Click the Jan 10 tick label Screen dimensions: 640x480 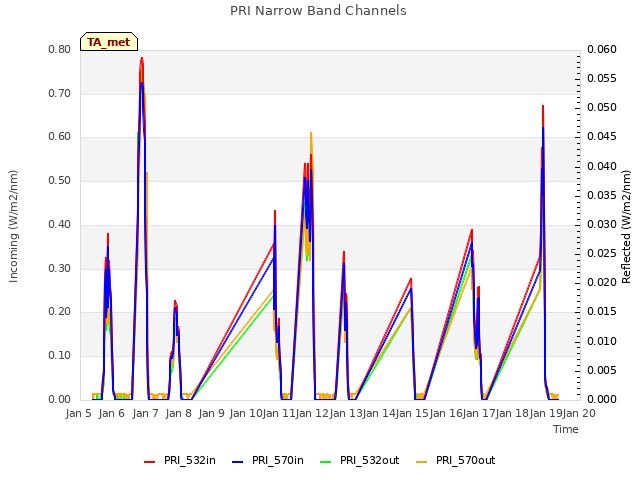coord(246,413)
